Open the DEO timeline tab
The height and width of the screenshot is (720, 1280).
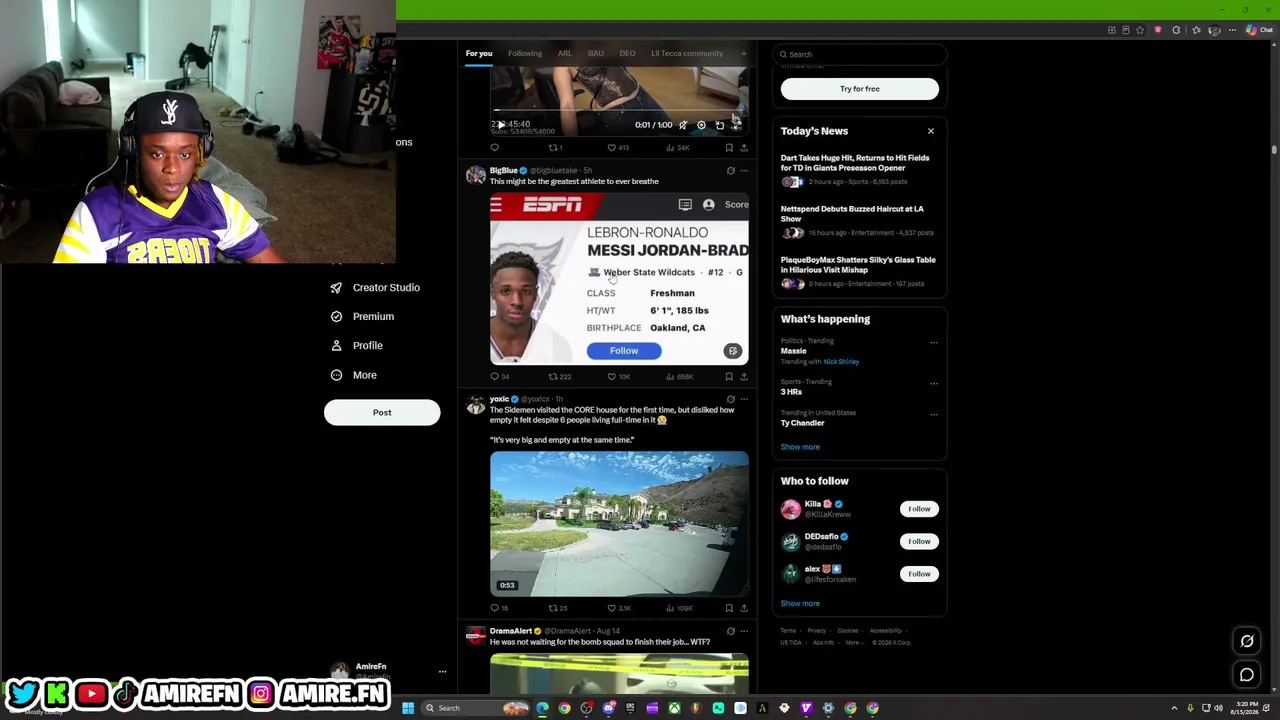tap(627, 54)
